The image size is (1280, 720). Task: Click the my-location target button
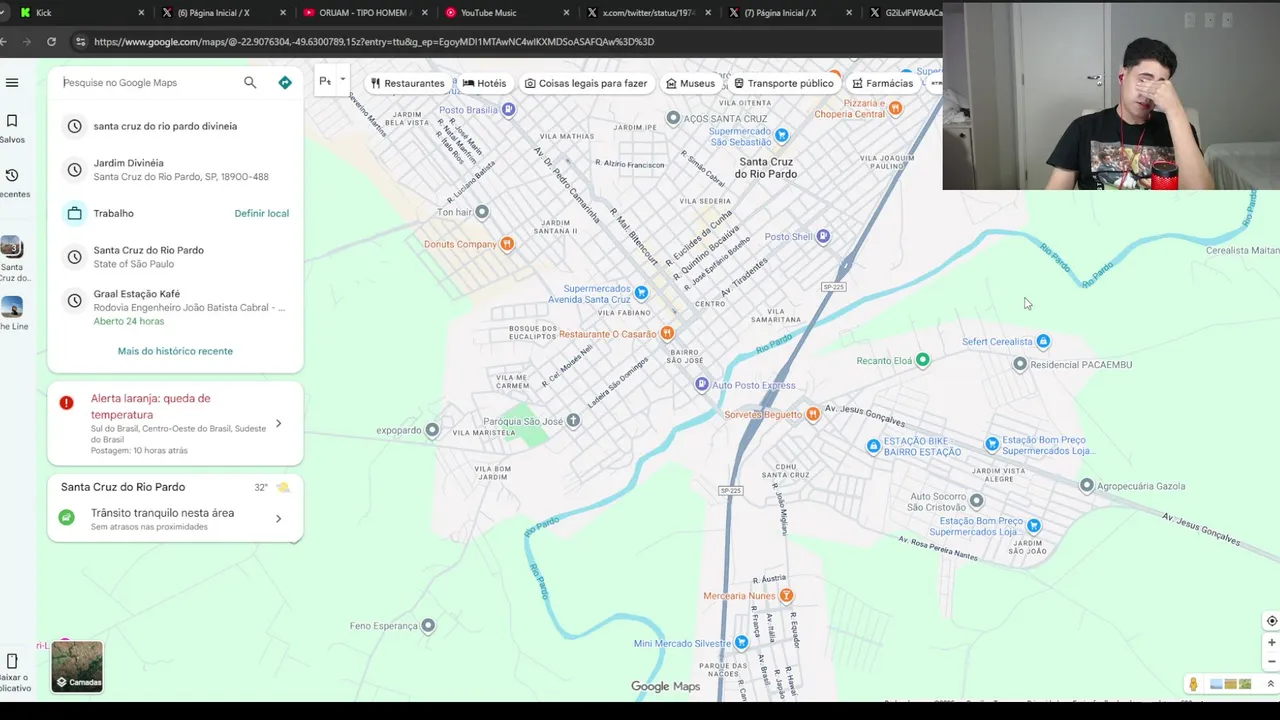click(x=1271, y=621)
